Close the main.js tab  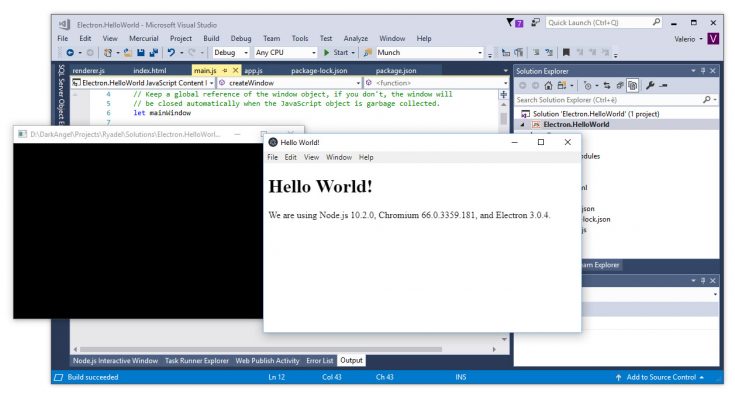tap(236, 70)
